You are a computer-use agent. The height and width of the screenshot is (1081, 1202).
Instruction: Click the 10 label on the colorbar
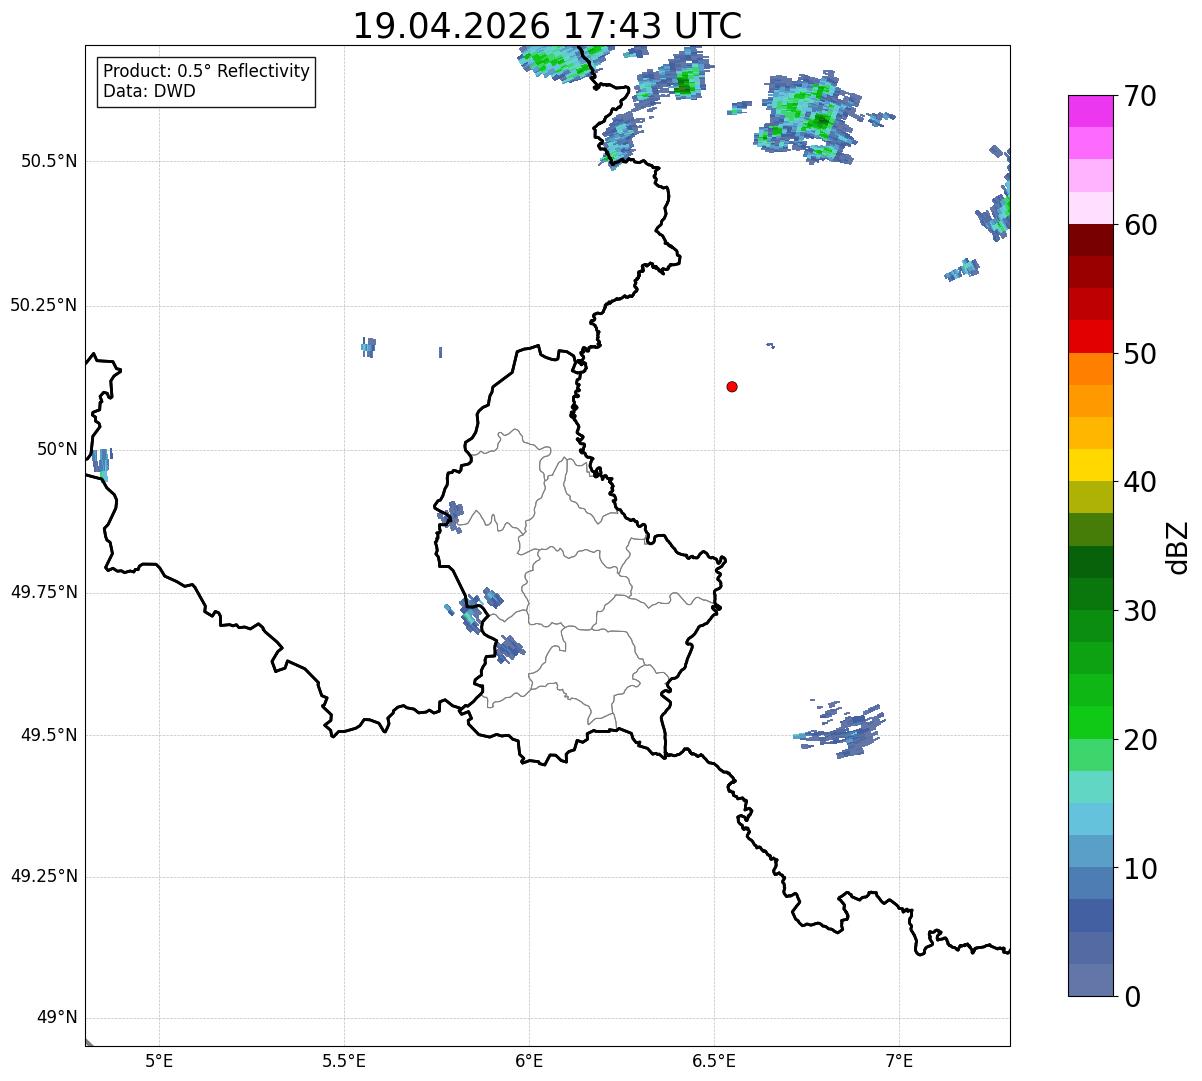(x=1142, y=869)
